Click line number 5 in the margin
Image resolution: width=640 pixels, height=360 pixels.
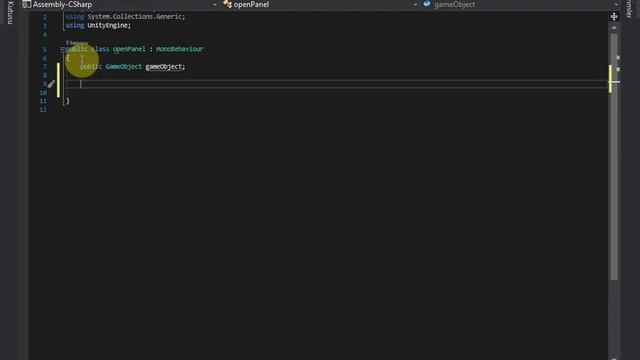(x=44, y=49)
